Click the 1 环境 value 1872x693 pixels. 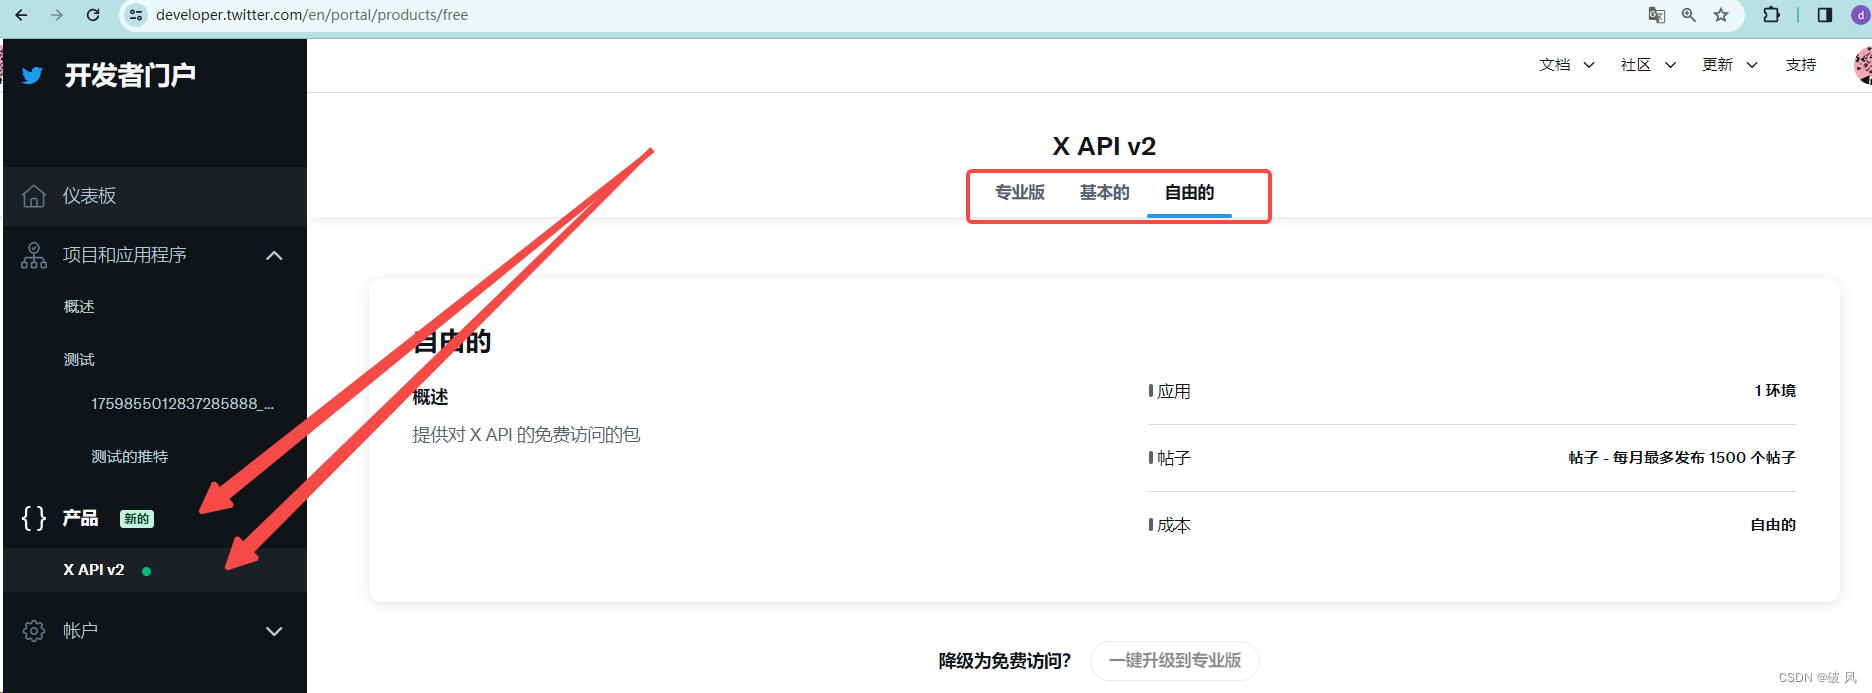coord(1775,391)
